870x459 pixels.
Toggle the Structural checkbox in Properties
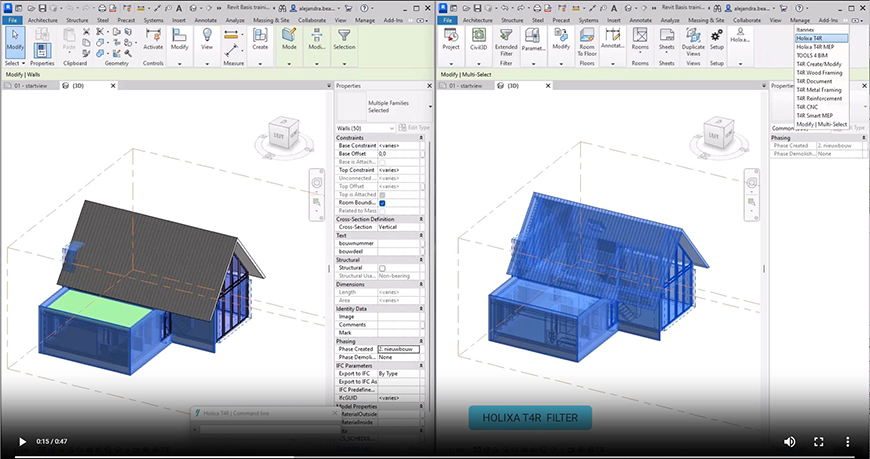382,268
